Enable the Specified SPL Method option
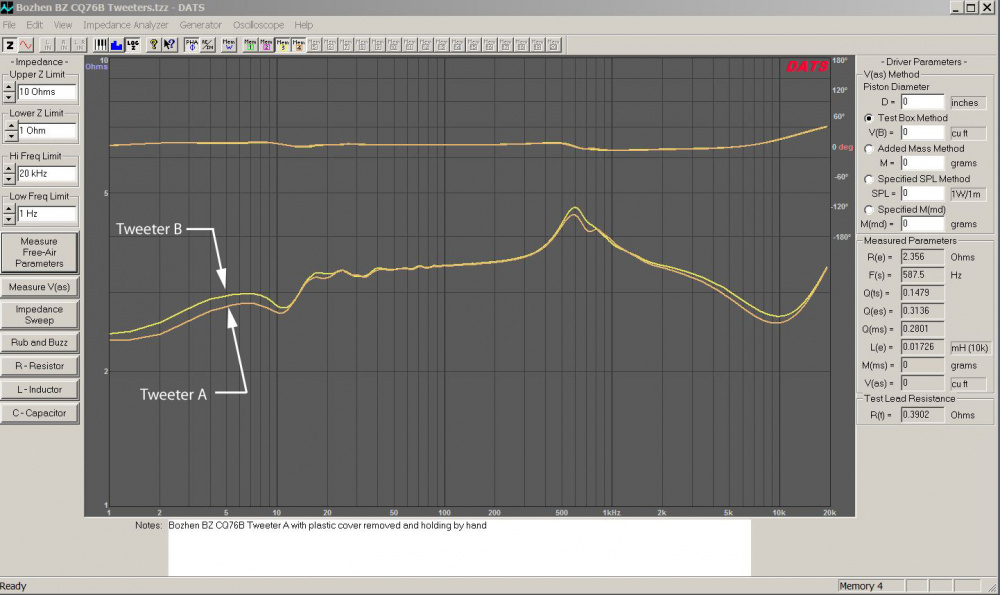Screen dimensions: 1000x595 [x=869, y=179]
